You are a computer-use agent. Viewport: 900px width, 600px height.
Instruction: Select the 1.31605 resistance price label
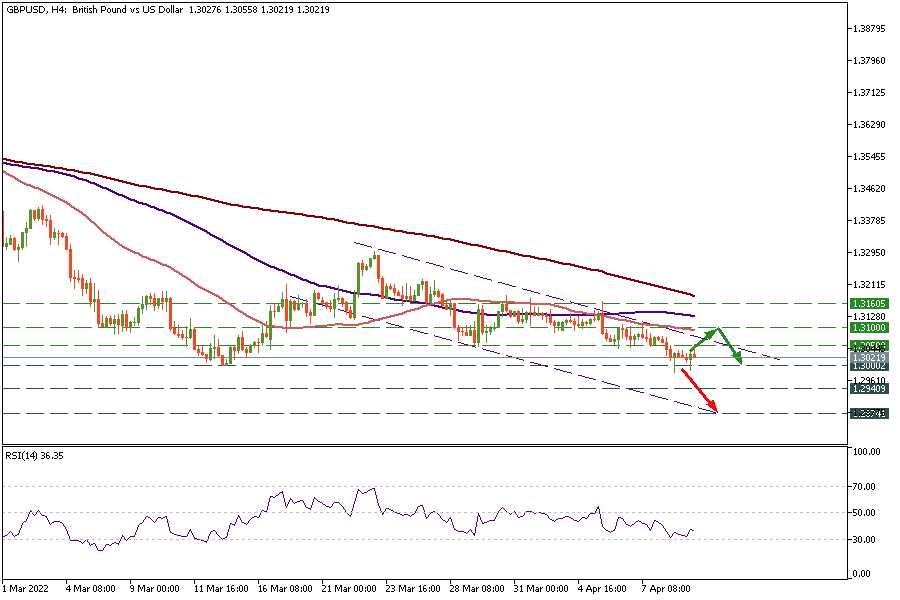click(x=867, y=303)
